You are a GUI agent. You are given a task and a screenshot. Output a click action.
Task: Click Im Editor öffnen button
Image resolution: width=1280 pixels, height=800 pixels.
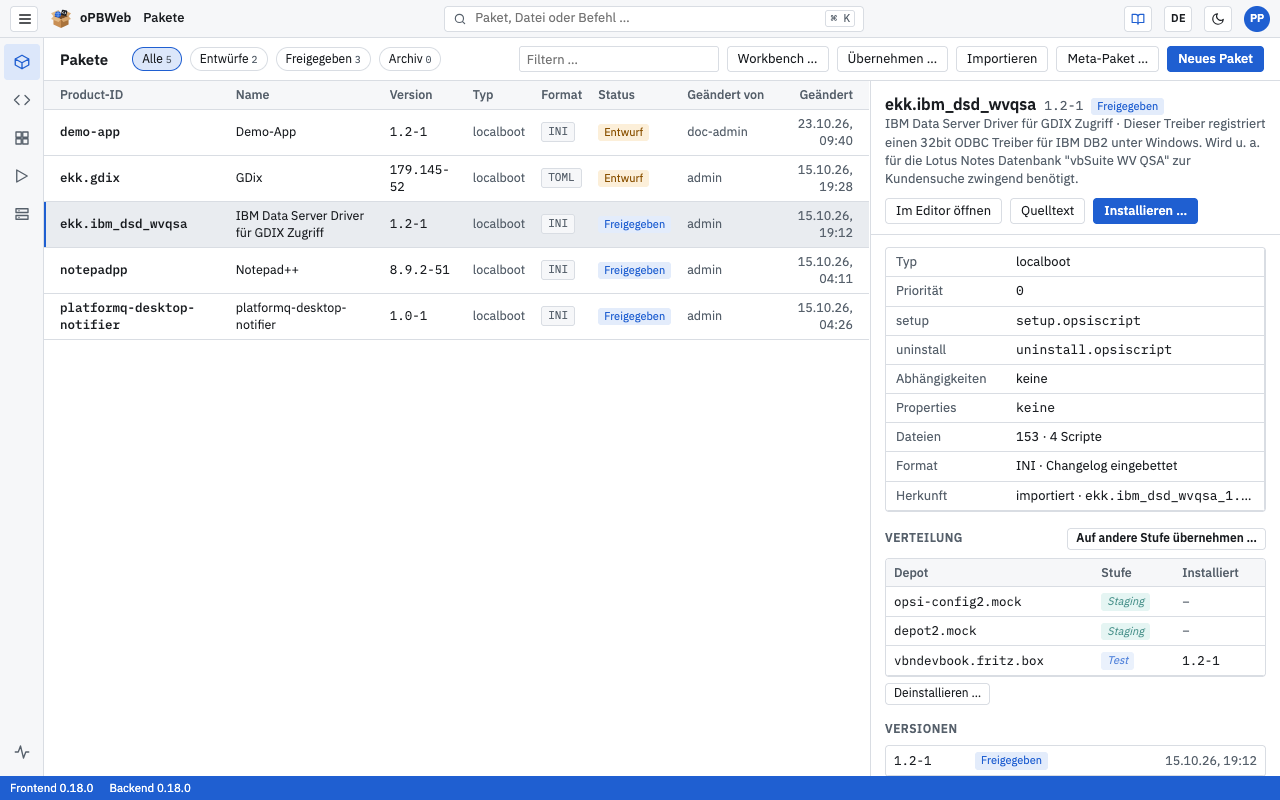(x=943, y=211)
